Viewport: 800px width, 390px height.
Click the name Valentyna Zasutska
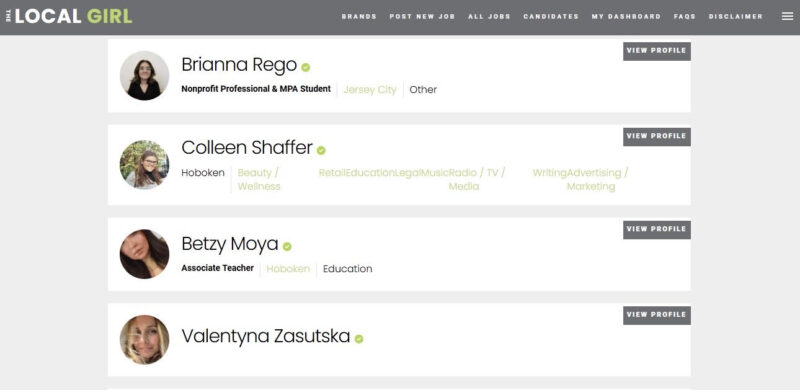coord(266,336)
